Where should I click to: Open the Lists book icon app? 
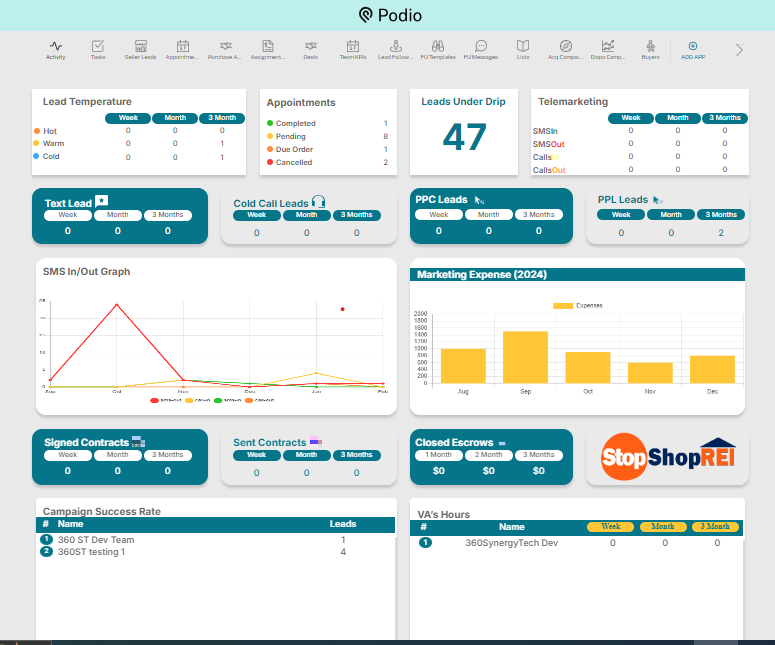tap(523, 49)
